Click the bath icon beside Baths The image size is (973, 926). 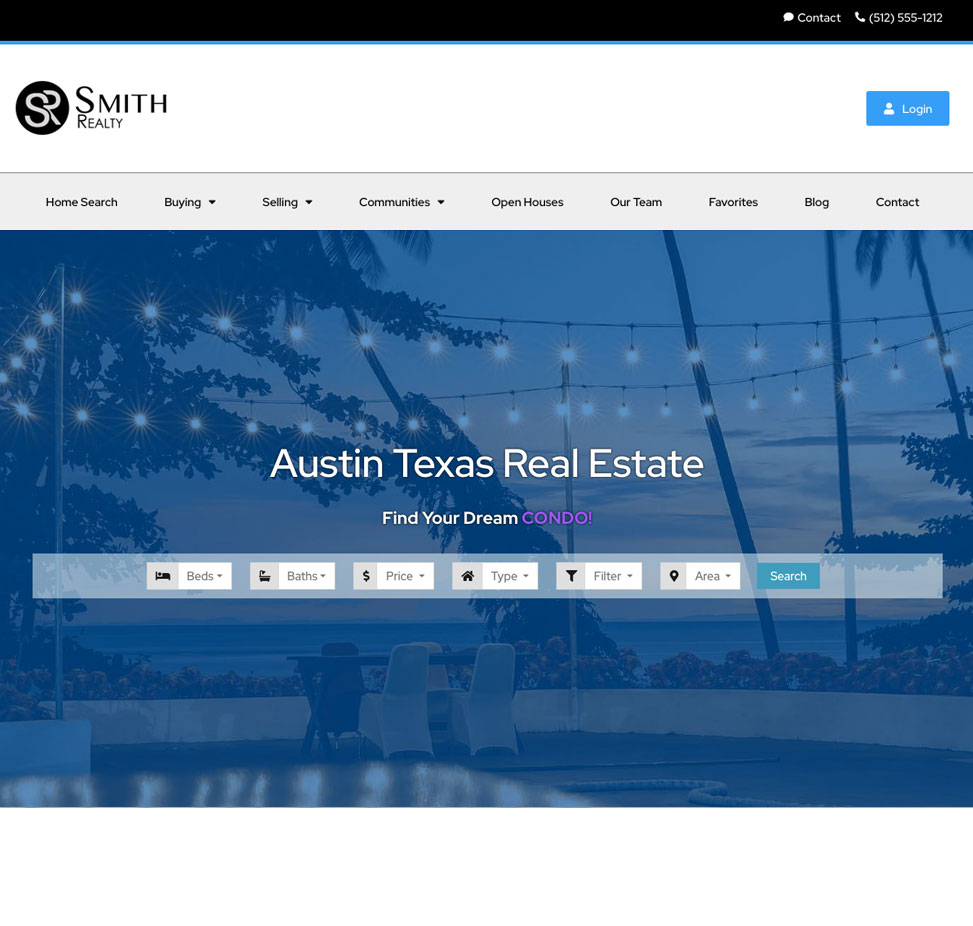click(x=264, y=575)
